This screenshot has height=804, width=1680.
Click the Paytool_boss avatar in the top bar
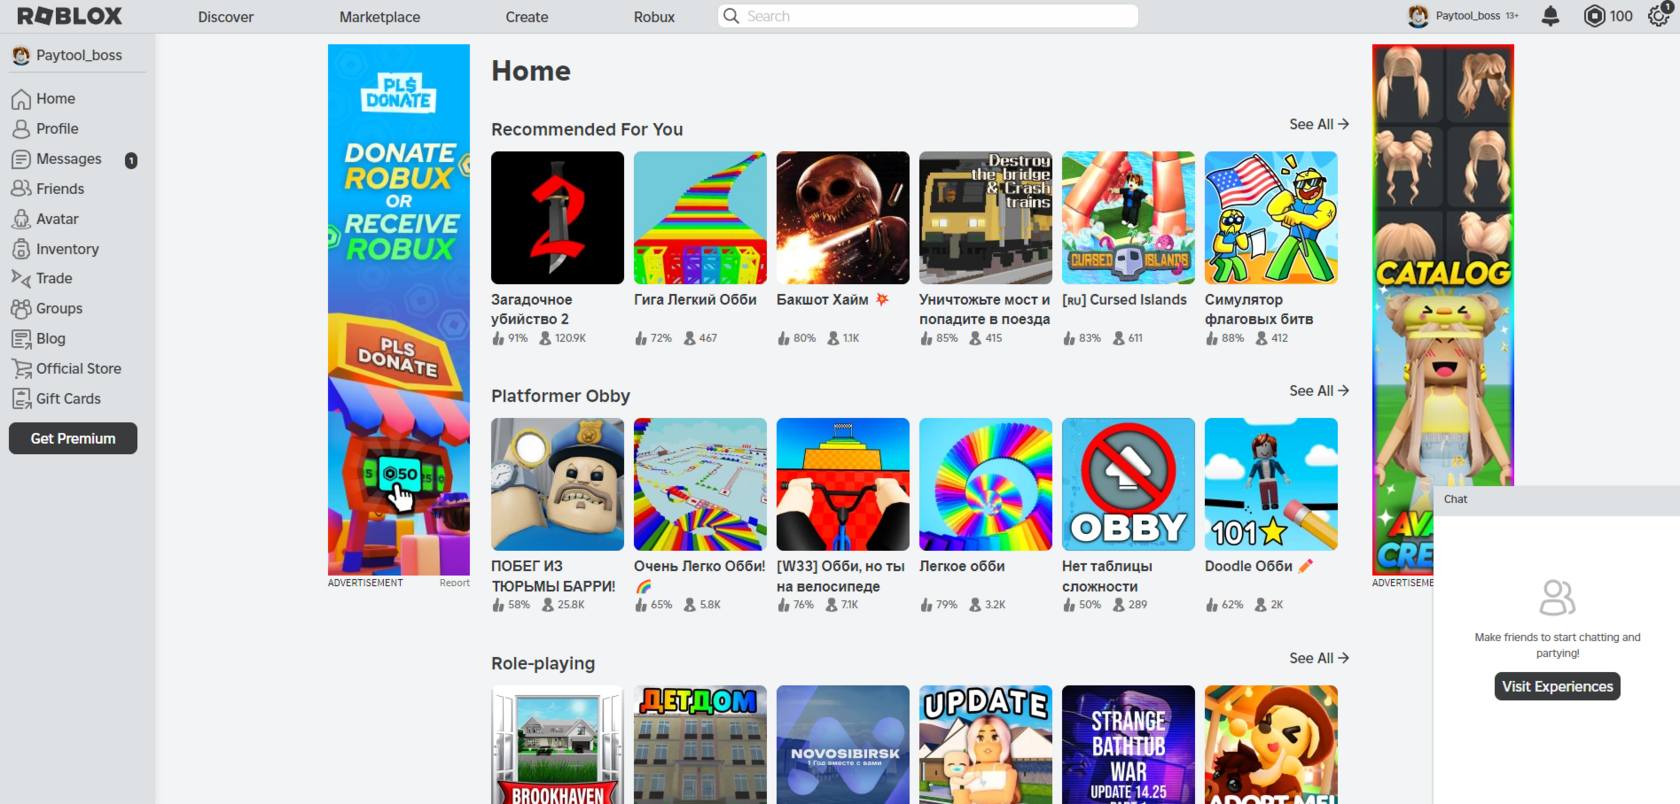click(x=1418, y=16)
